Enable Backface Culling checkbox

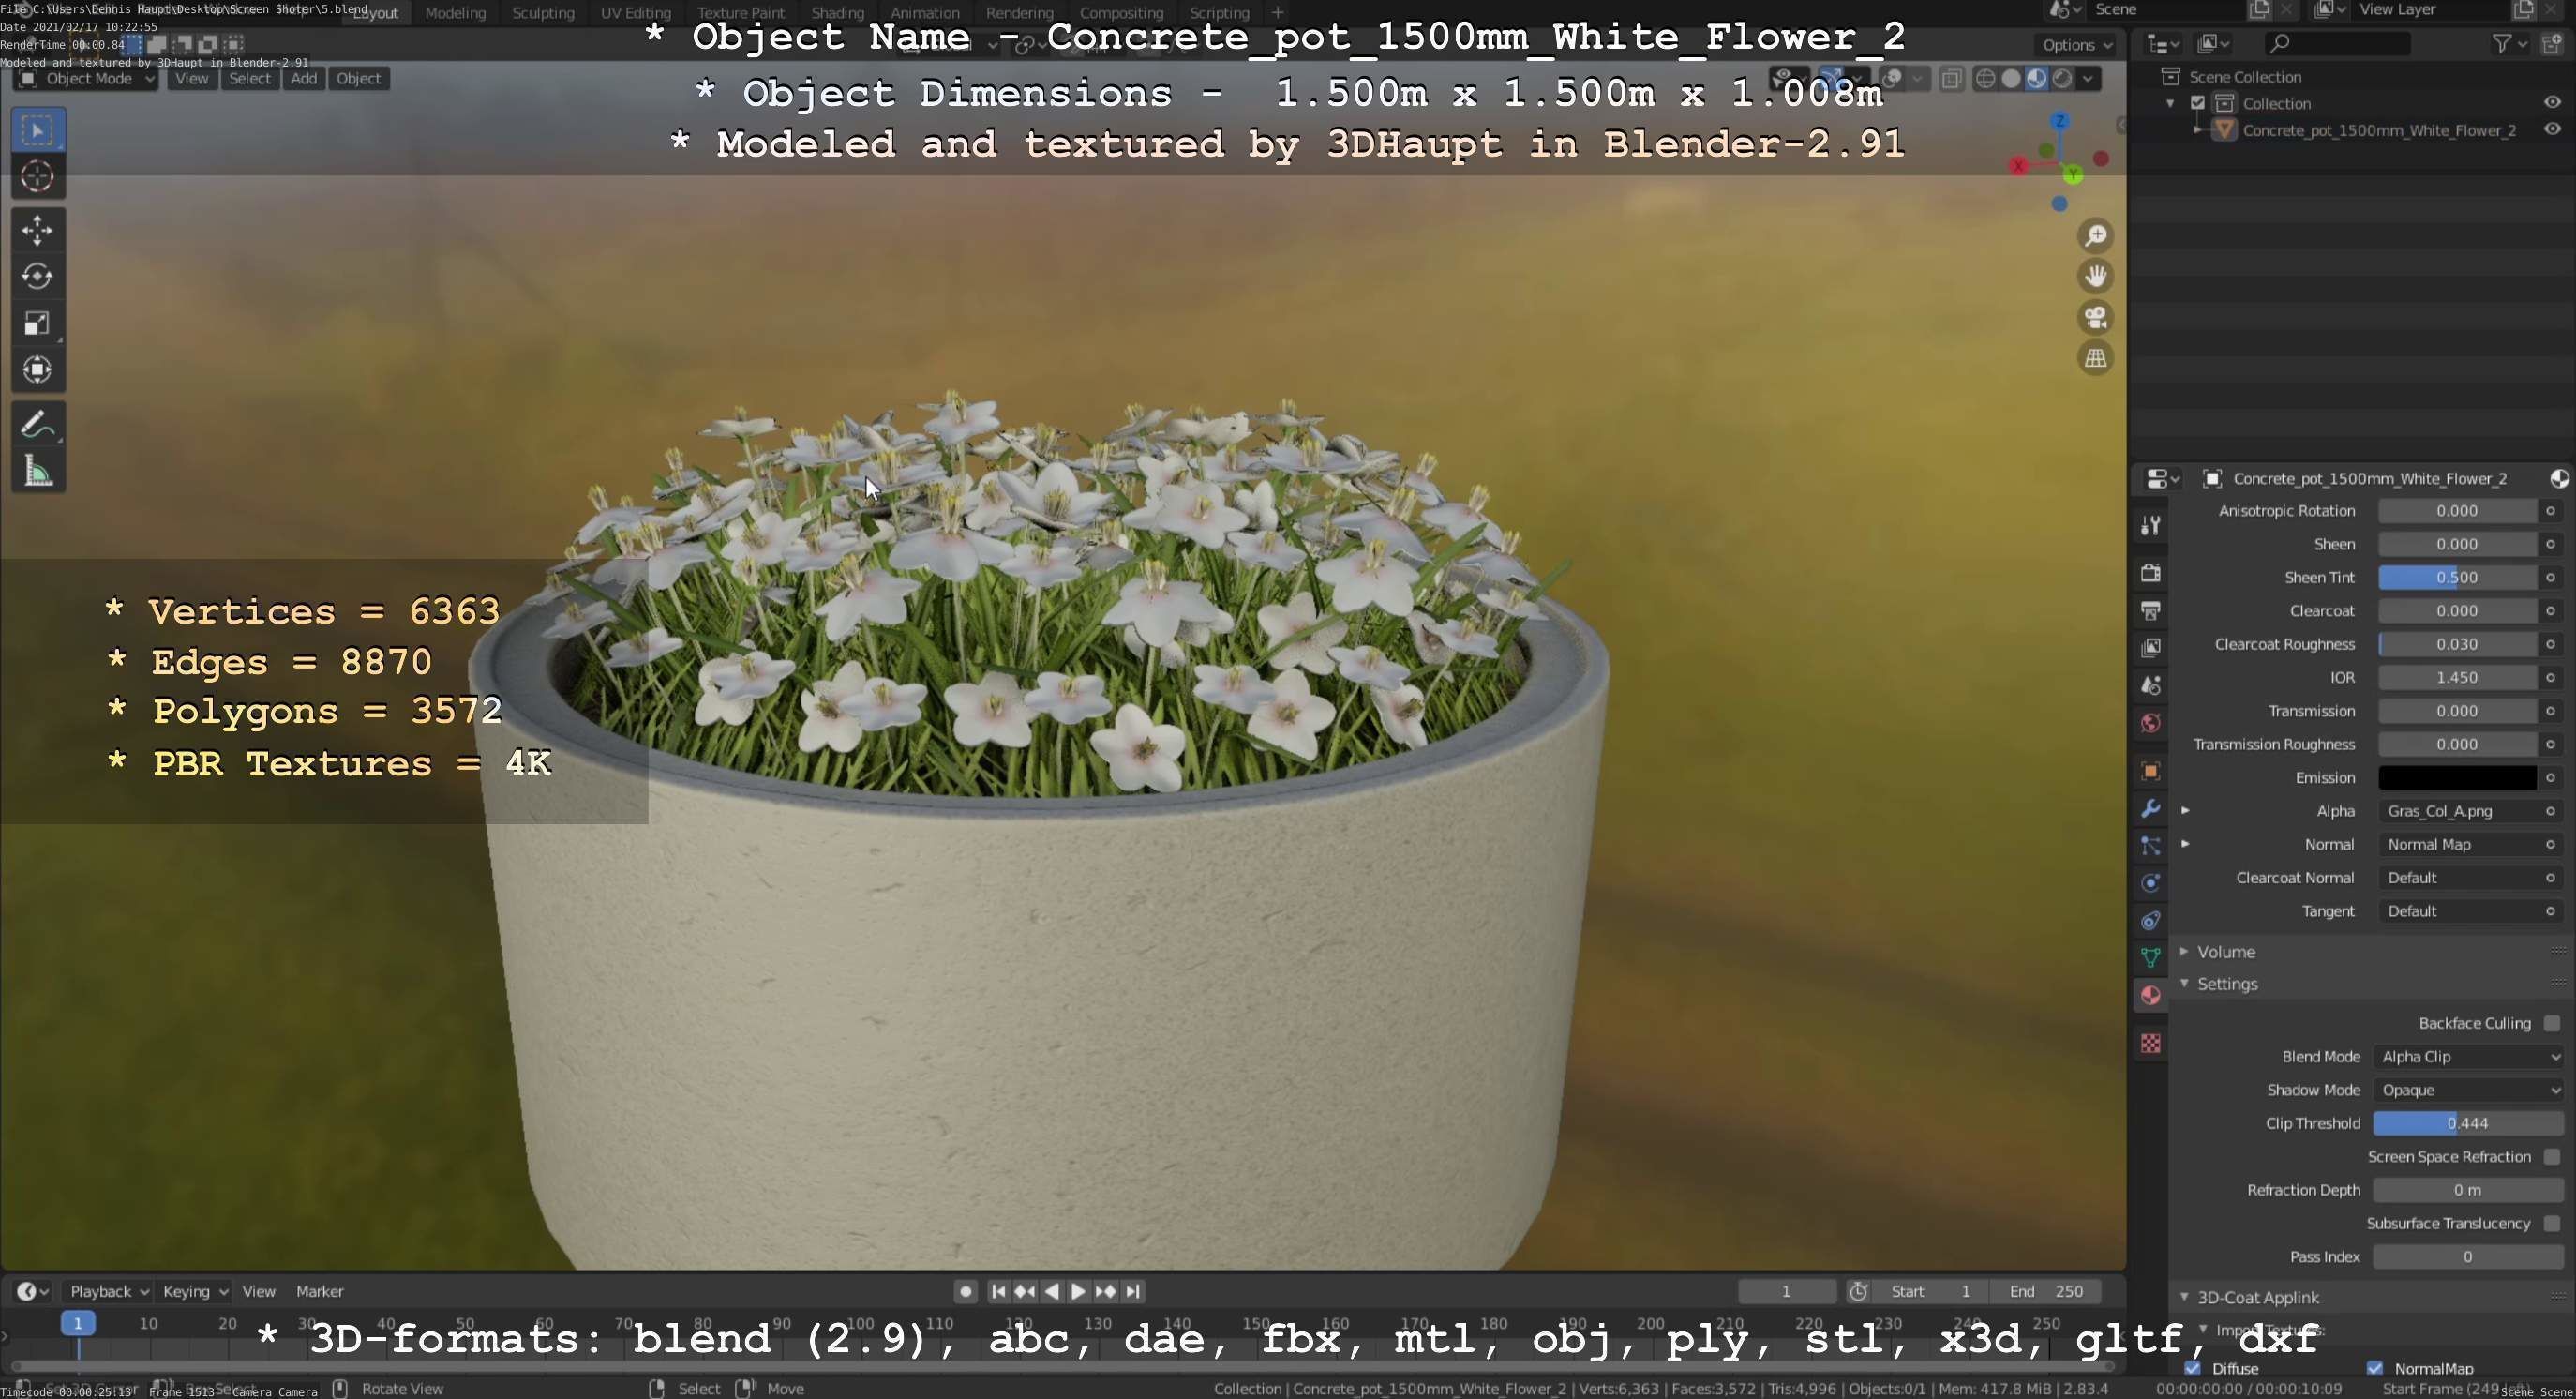tap(2552, 1023)
